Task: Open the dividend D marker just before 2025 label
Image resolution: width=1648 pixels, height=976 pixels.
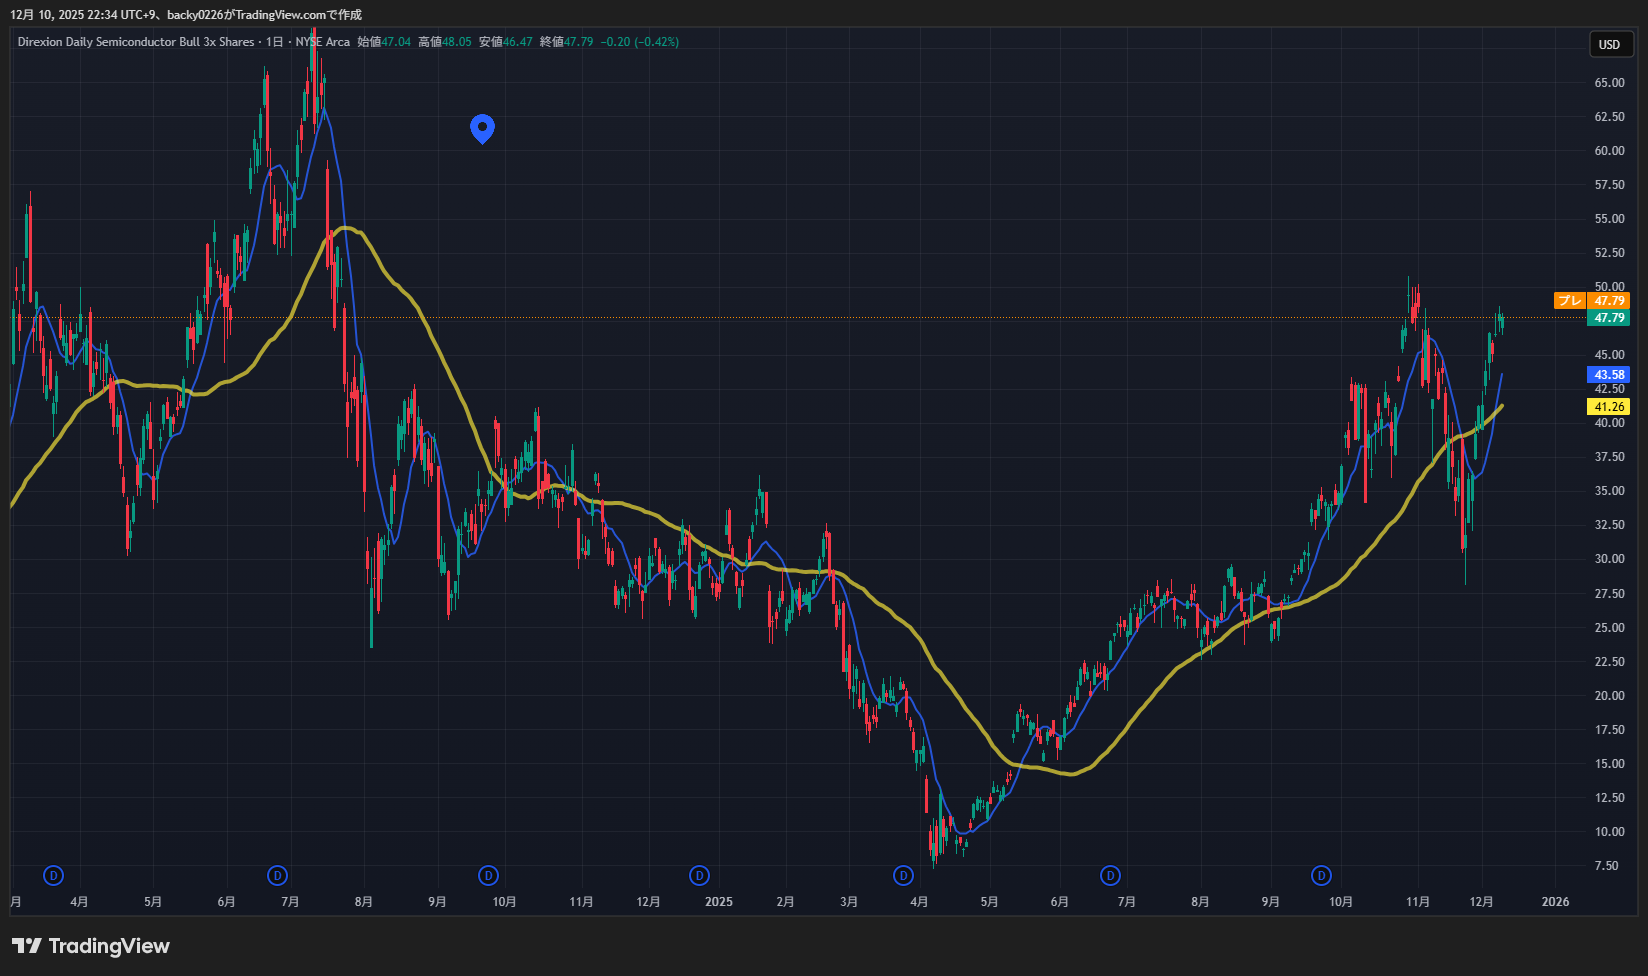Action: coord(699,876)
